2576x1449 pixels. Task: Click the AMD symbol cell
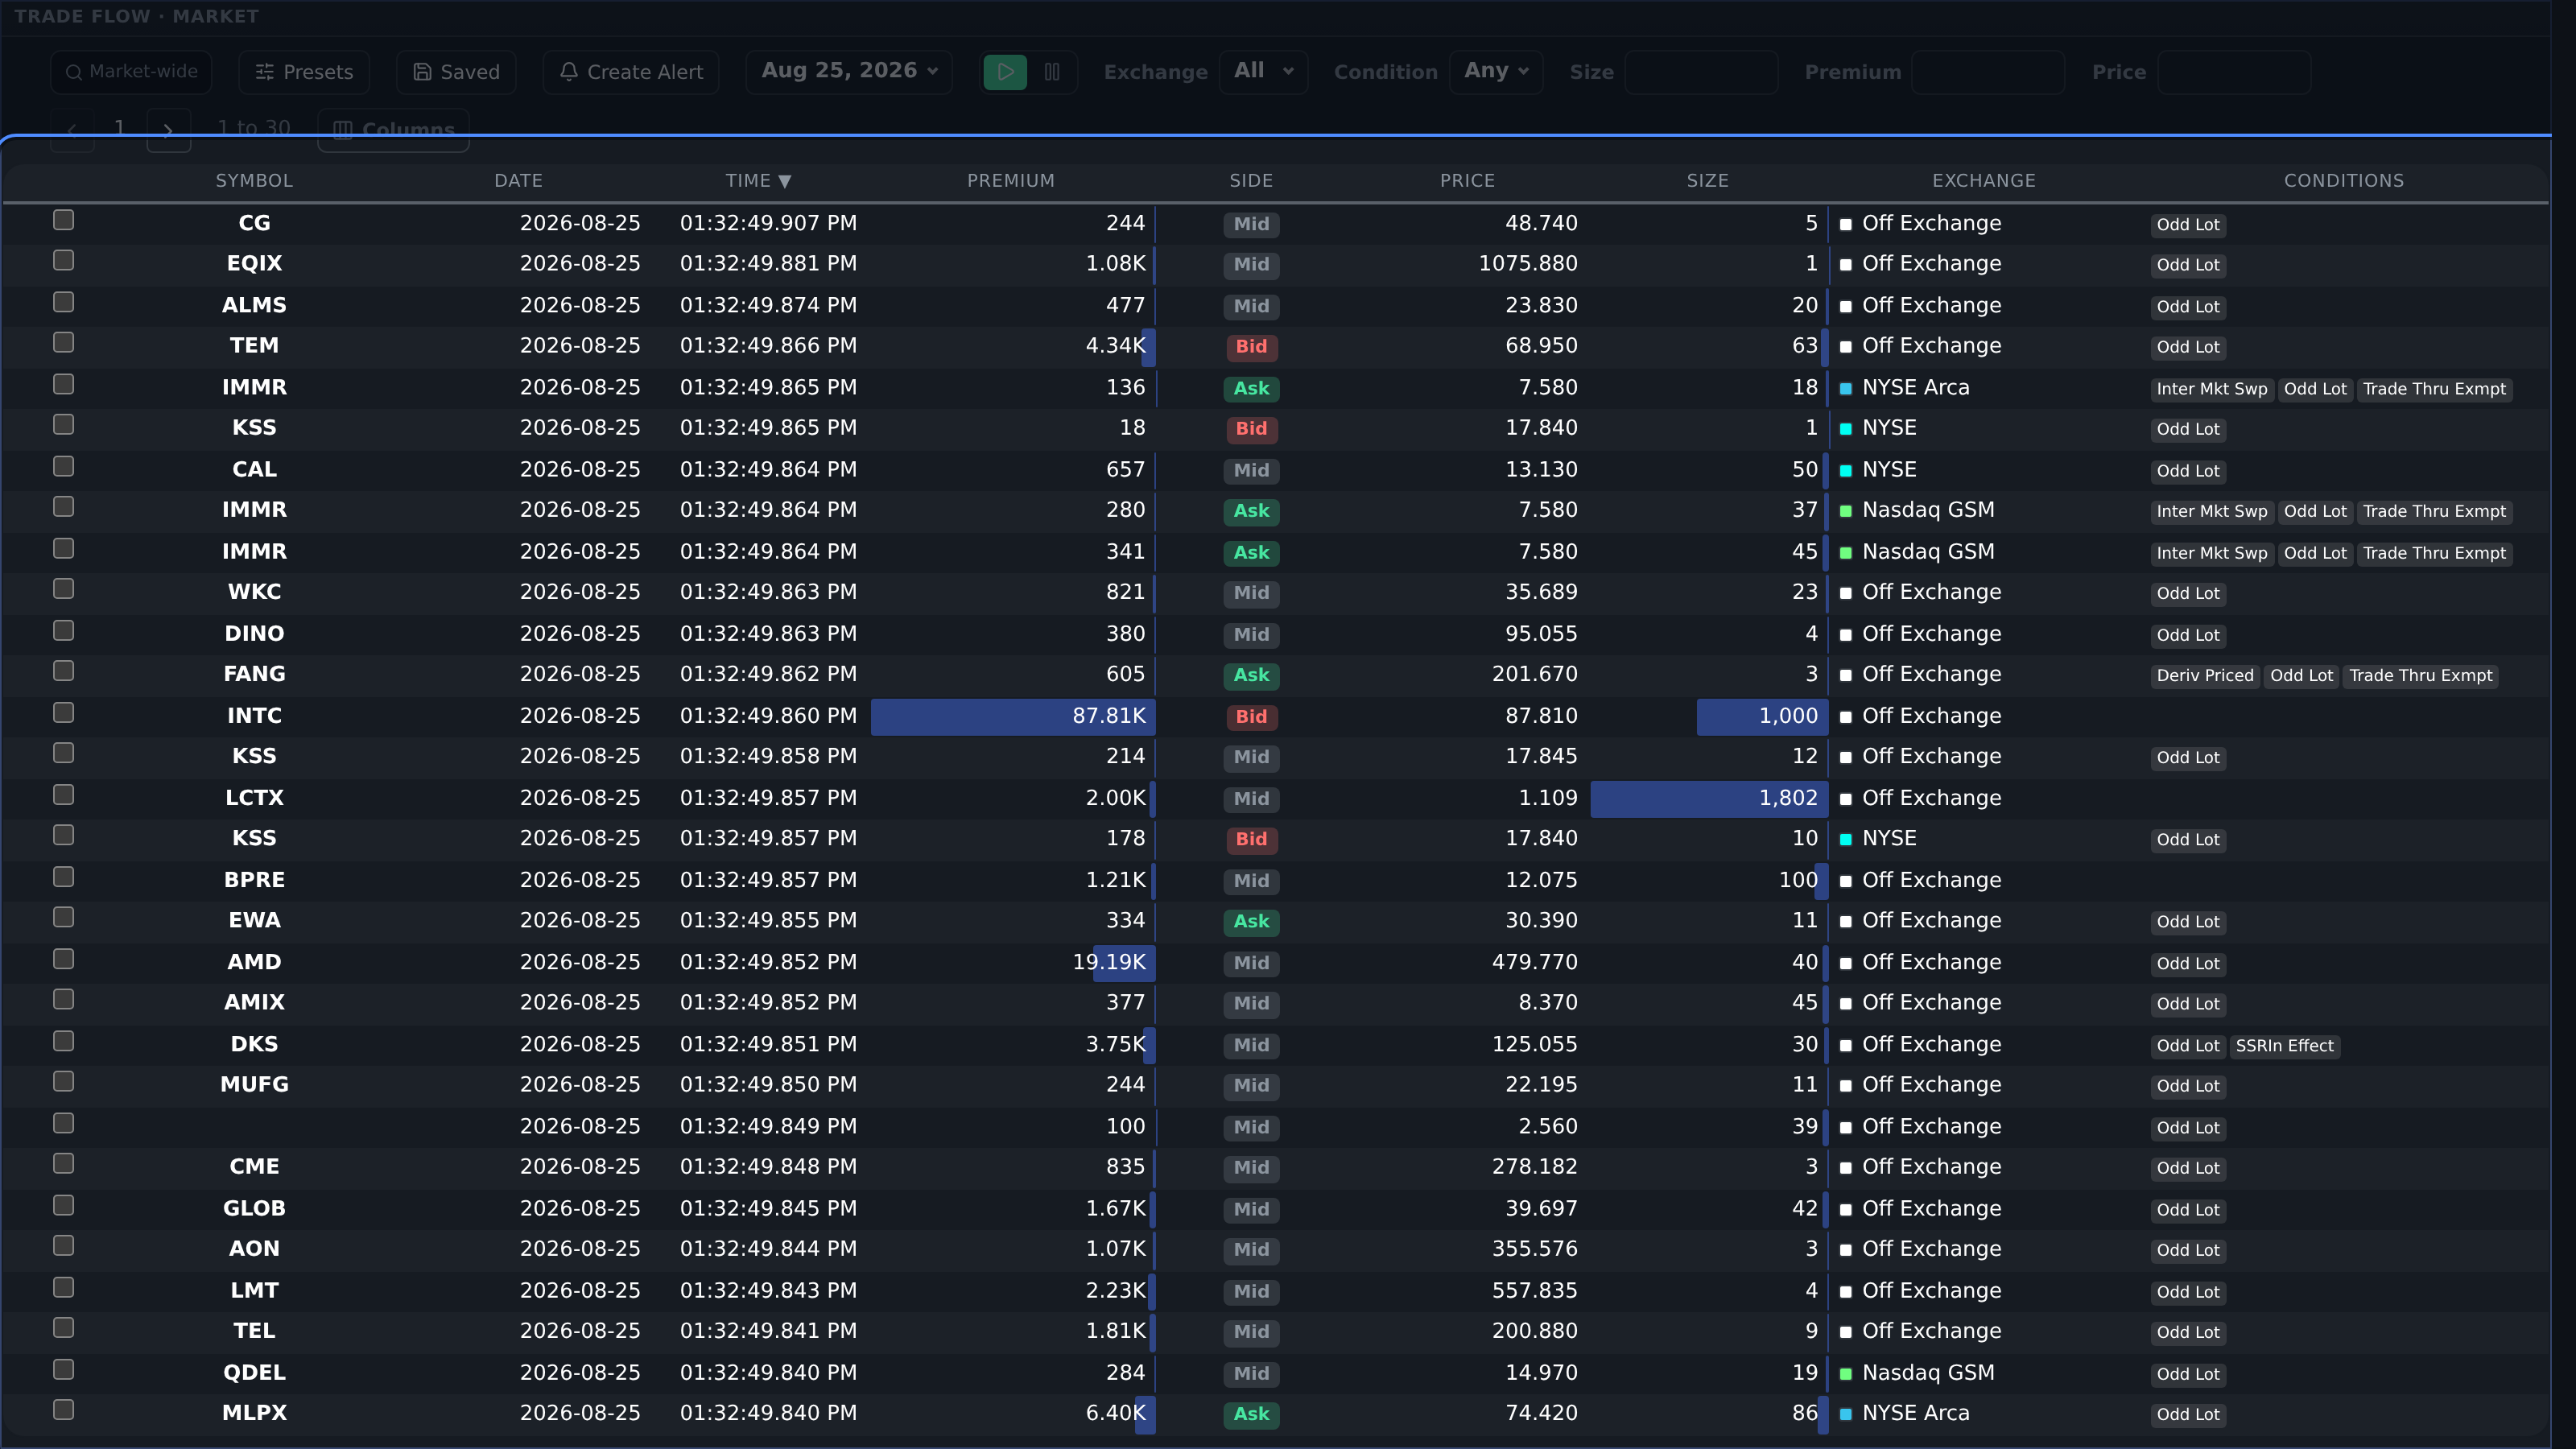tap(254, 962)
